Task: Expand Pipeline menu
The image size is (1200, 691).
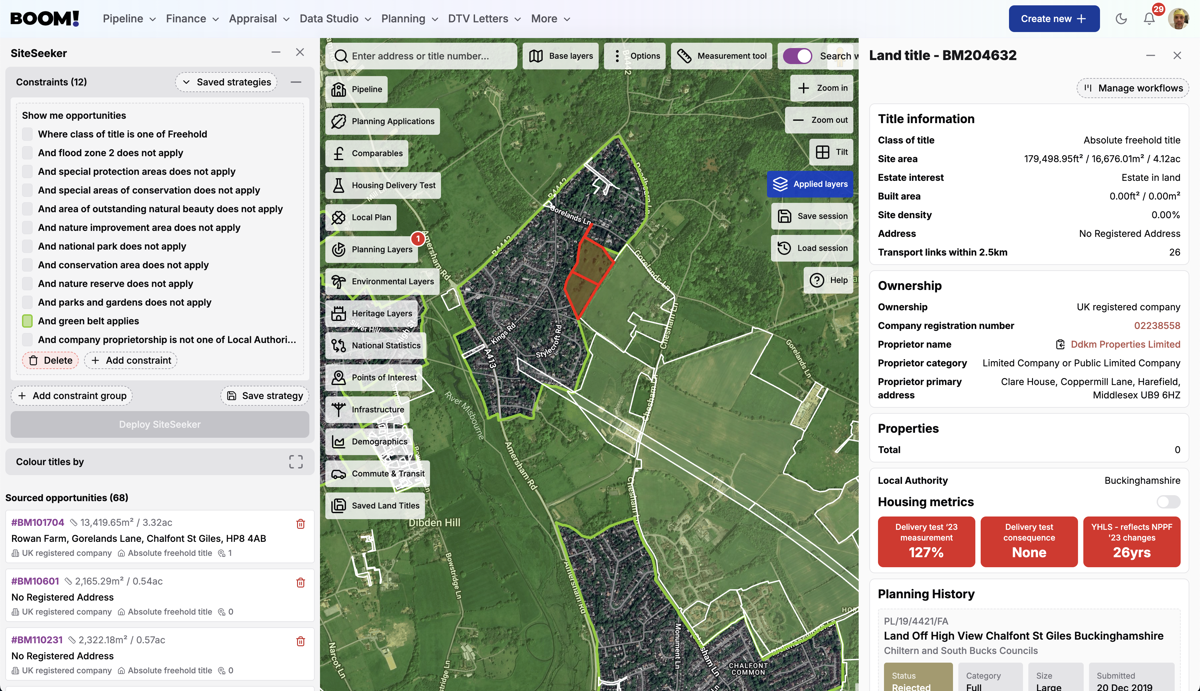Action: click(129, 19)
